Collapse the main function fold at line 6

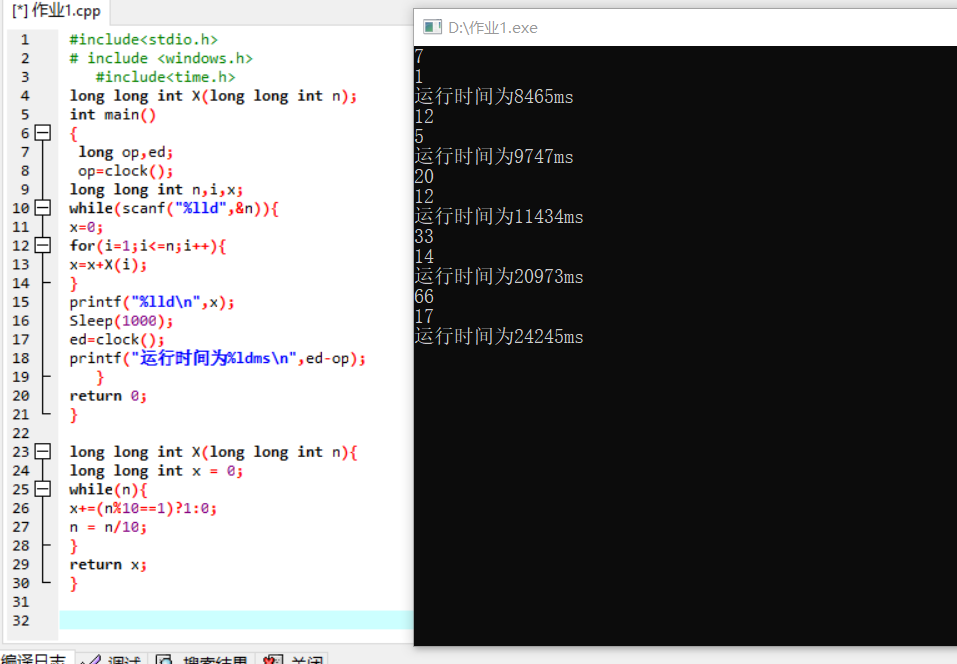click(x=43, y=132)
